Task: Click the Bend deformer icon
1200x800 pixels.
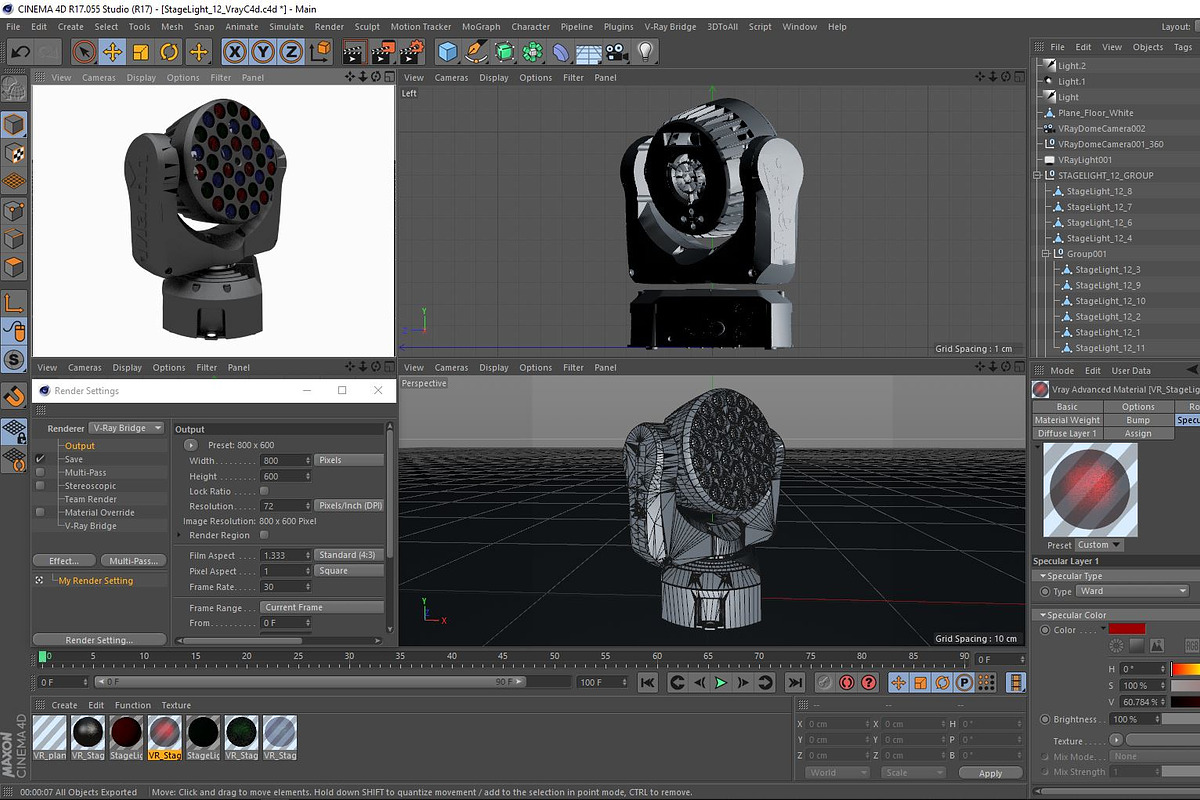Action: 562,52
